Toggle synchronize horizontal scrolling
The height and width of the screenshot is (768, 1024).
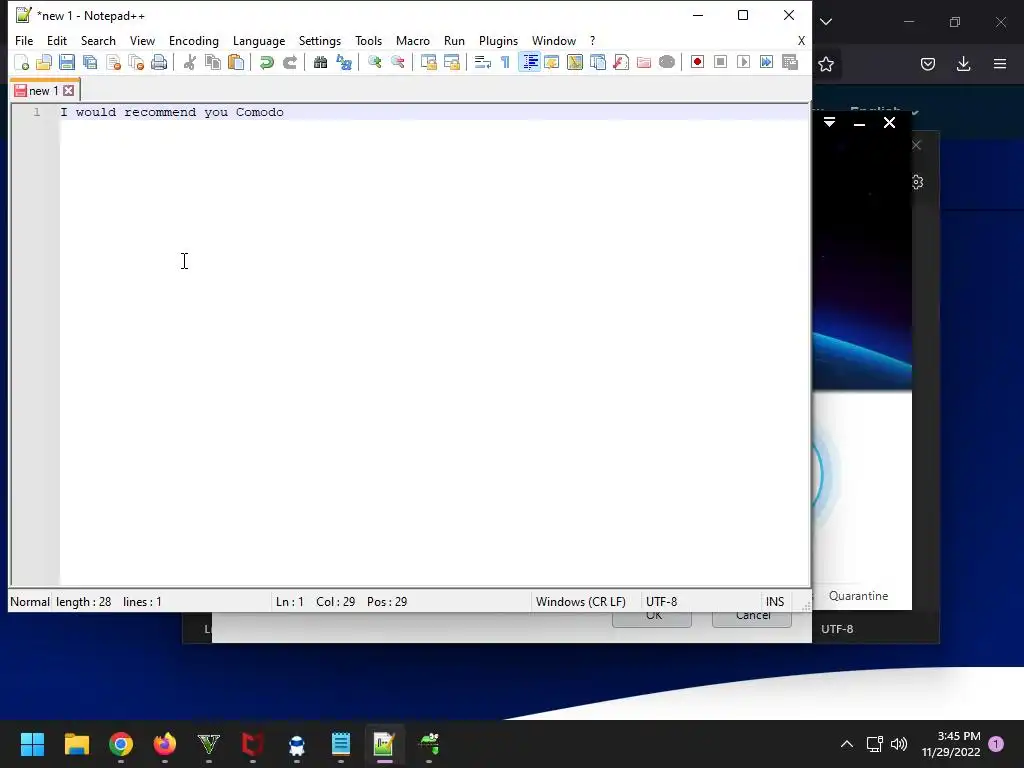451,62
